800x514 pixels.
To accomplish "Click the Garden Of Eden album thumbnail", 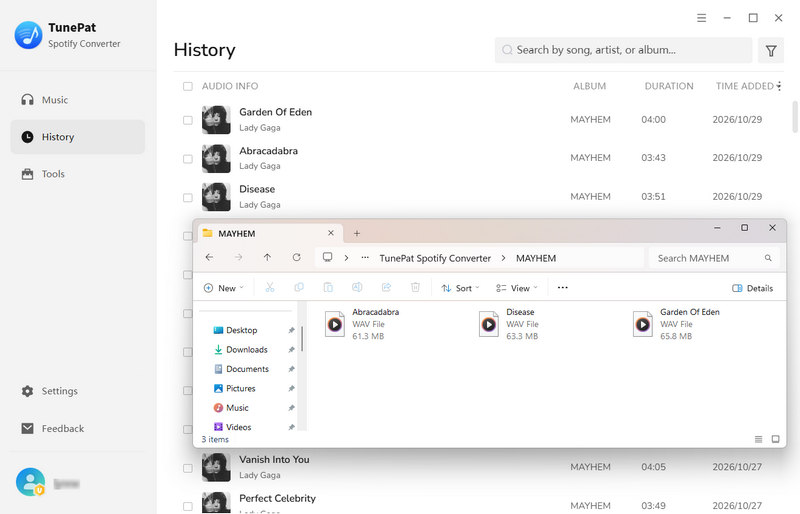I will tap(216, 120).
